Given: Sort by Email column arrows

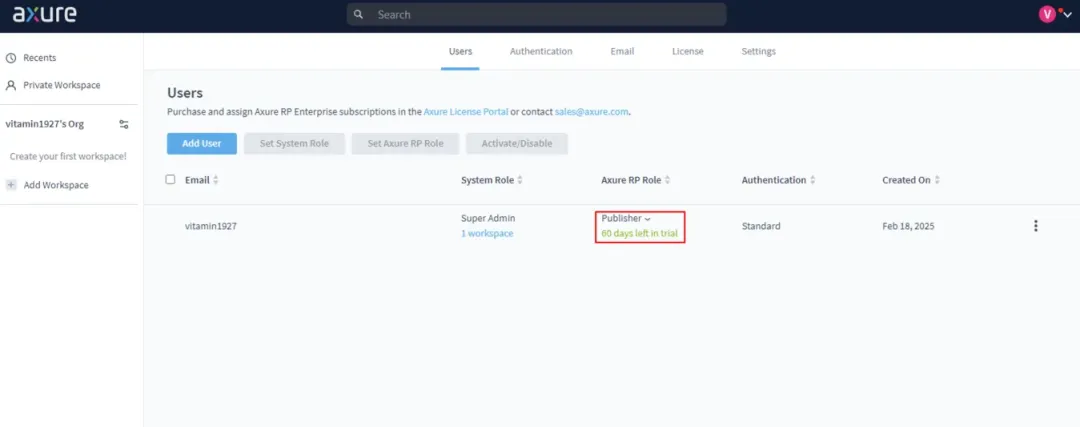Looking at the screenshot, I should pyautogui.click(x=216, y=180).
